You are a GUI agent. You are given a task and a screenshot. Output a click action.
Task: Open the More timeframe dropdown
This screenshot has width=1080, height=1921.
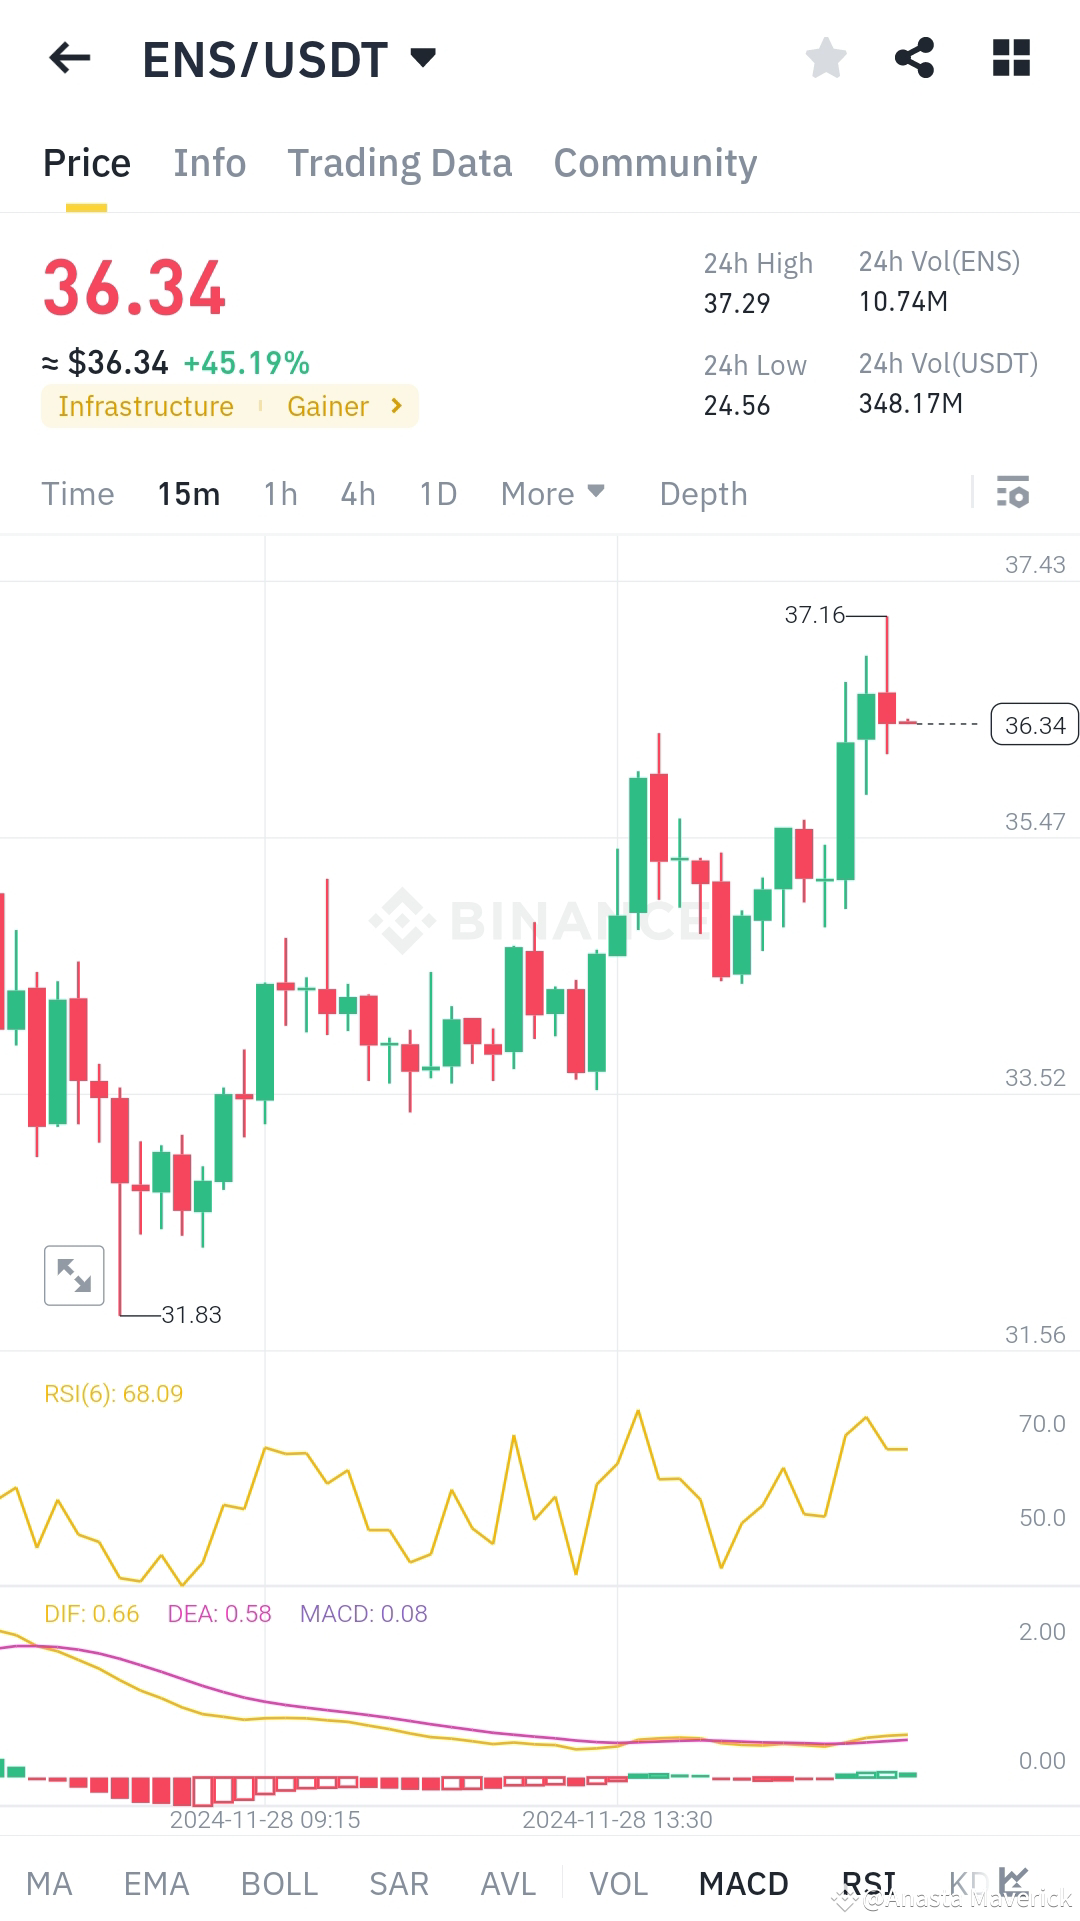(552, 493)
